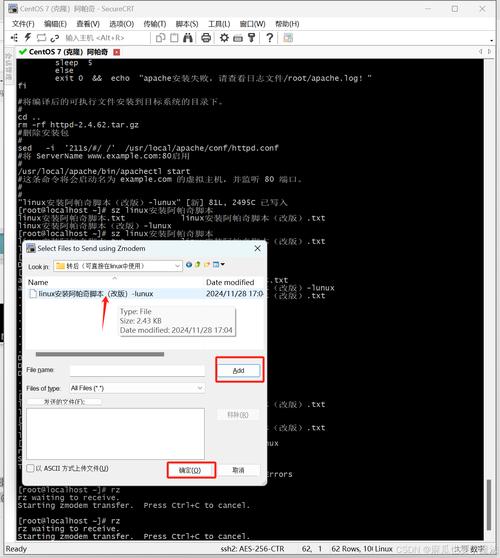Click the horizontal scrollbar in file list

(x=100, y=354)
